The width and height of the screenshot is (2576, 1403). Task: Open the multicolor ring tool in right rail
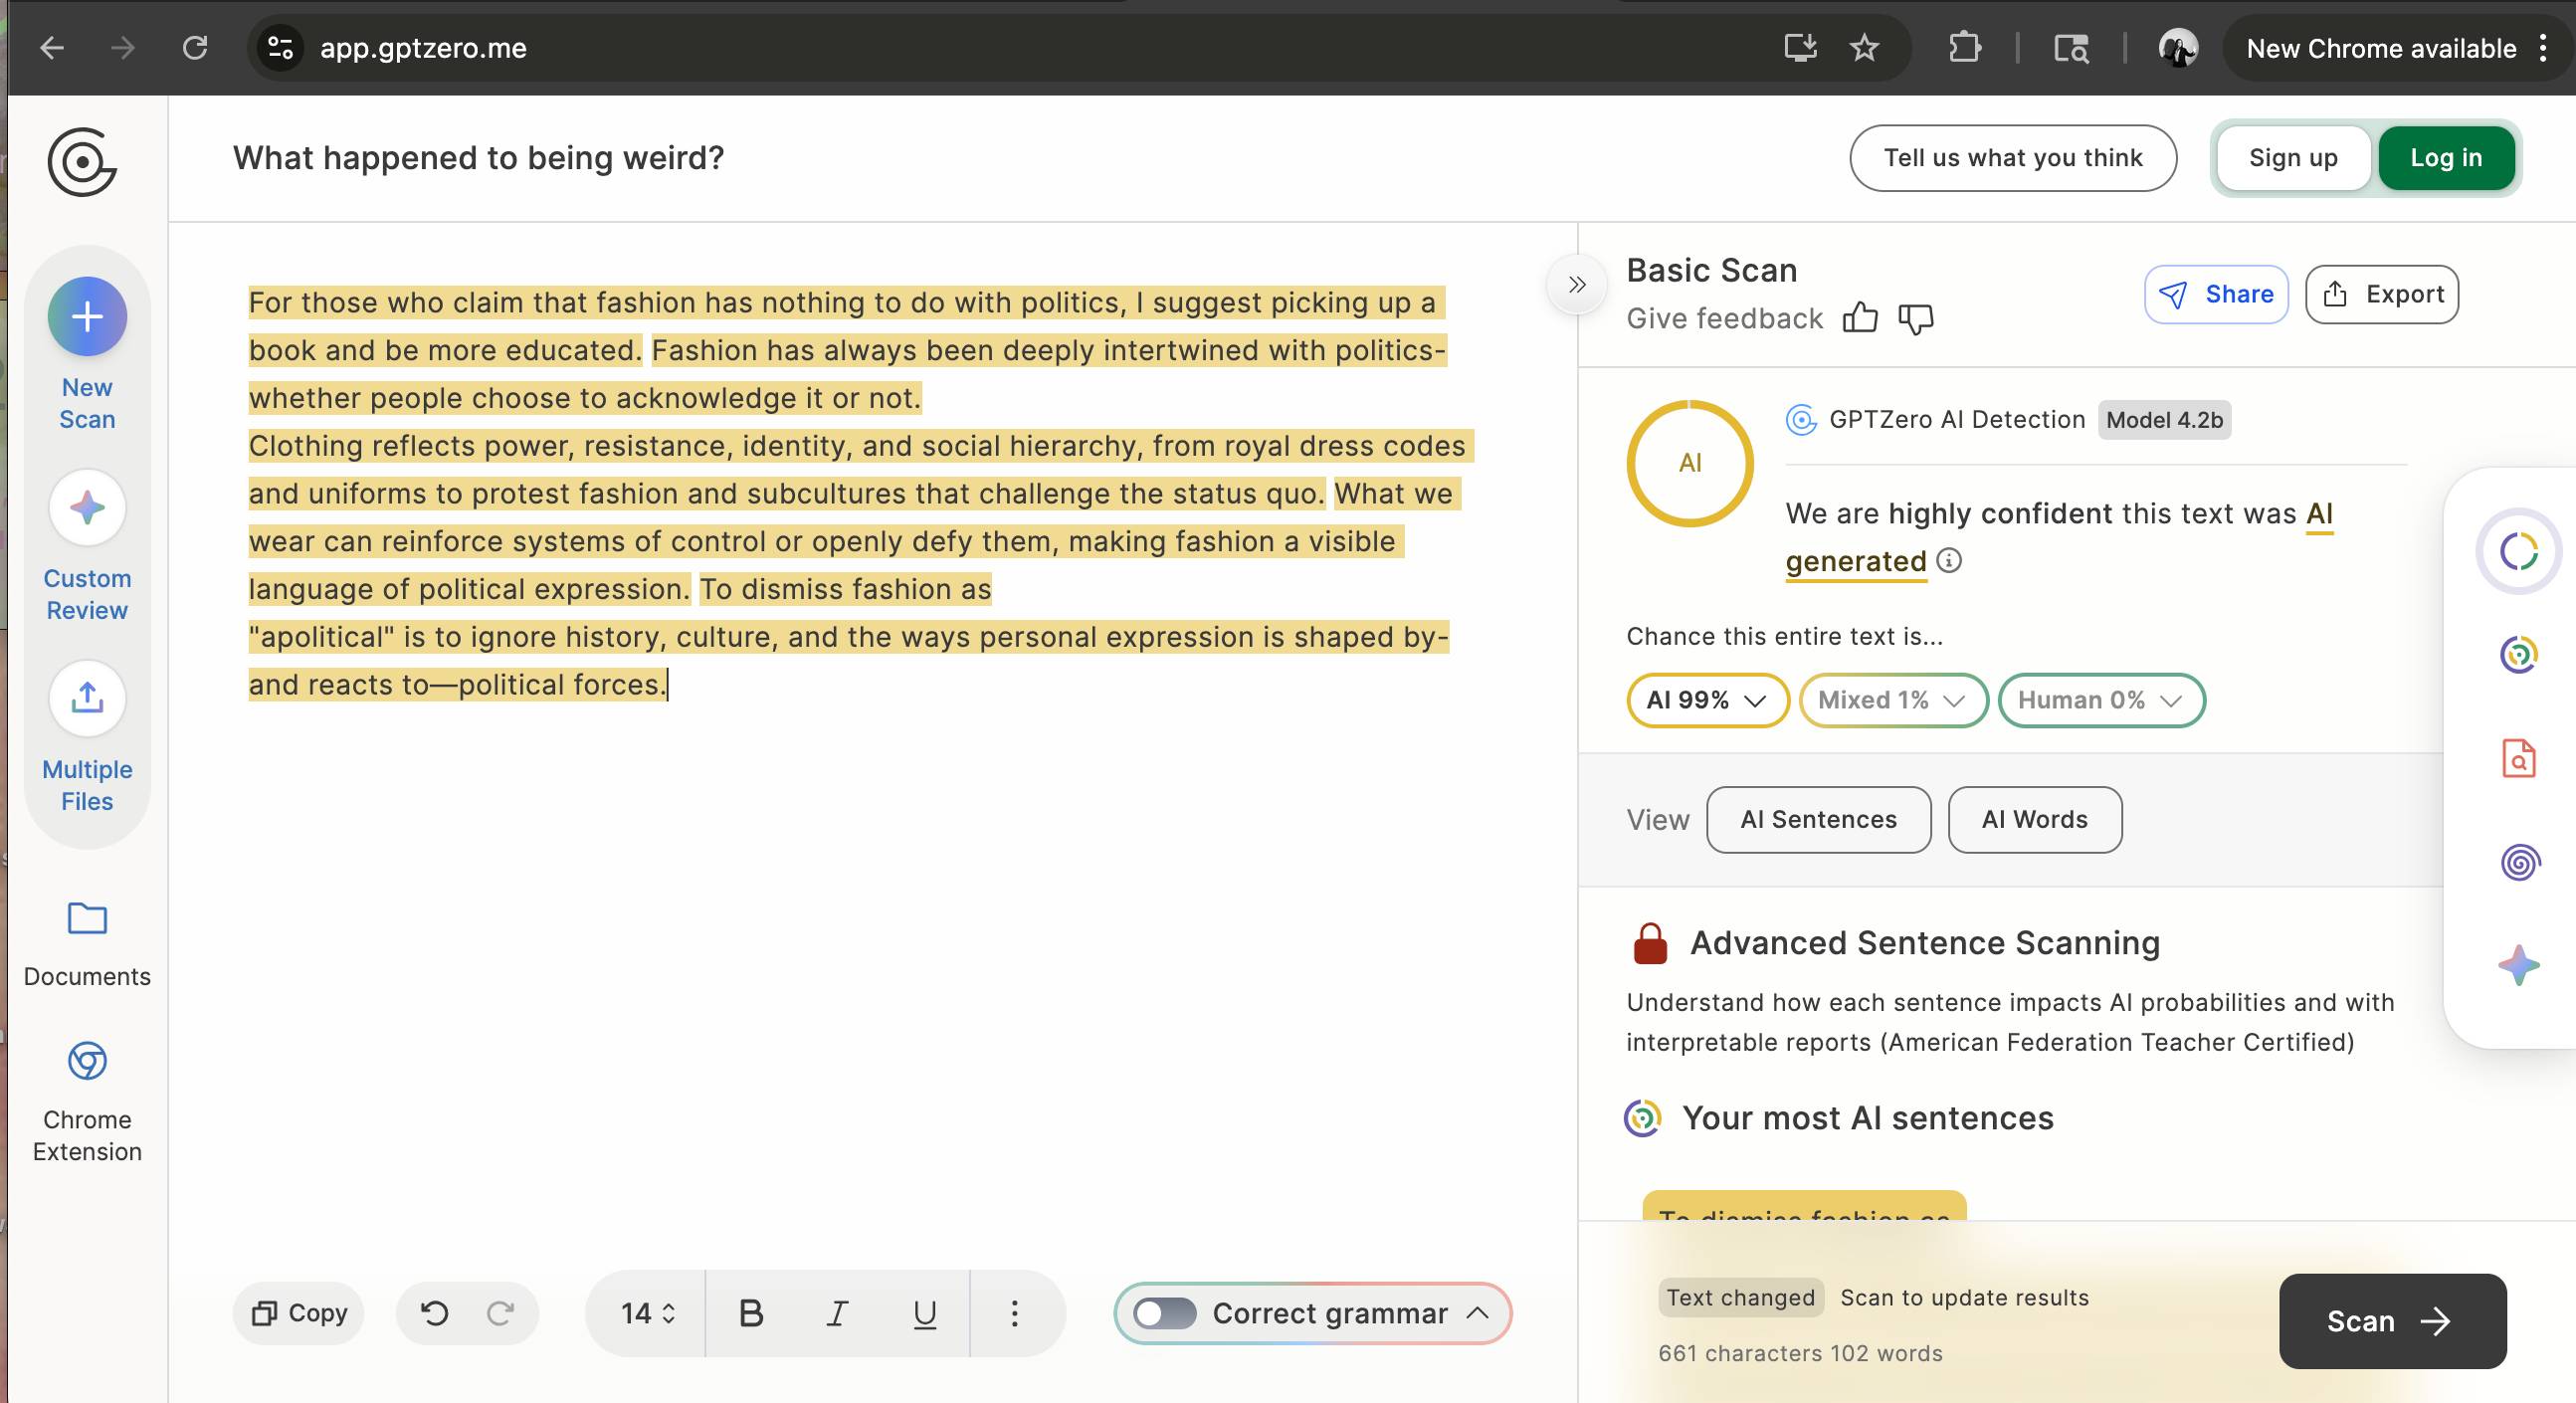[x=2519, y=655]
